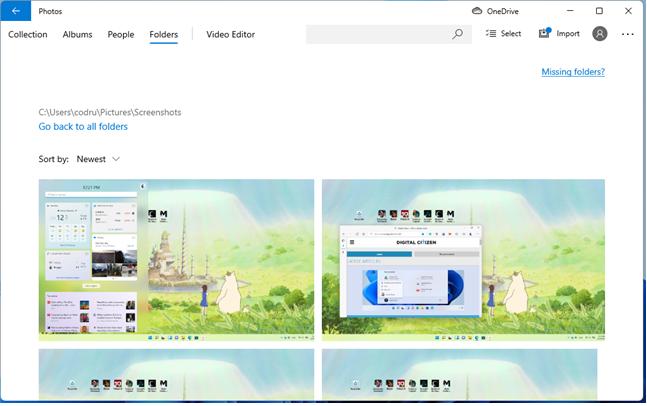Open the three-dot more options menu
Viewport: 647px width, 406px height.
coord(628,34)
